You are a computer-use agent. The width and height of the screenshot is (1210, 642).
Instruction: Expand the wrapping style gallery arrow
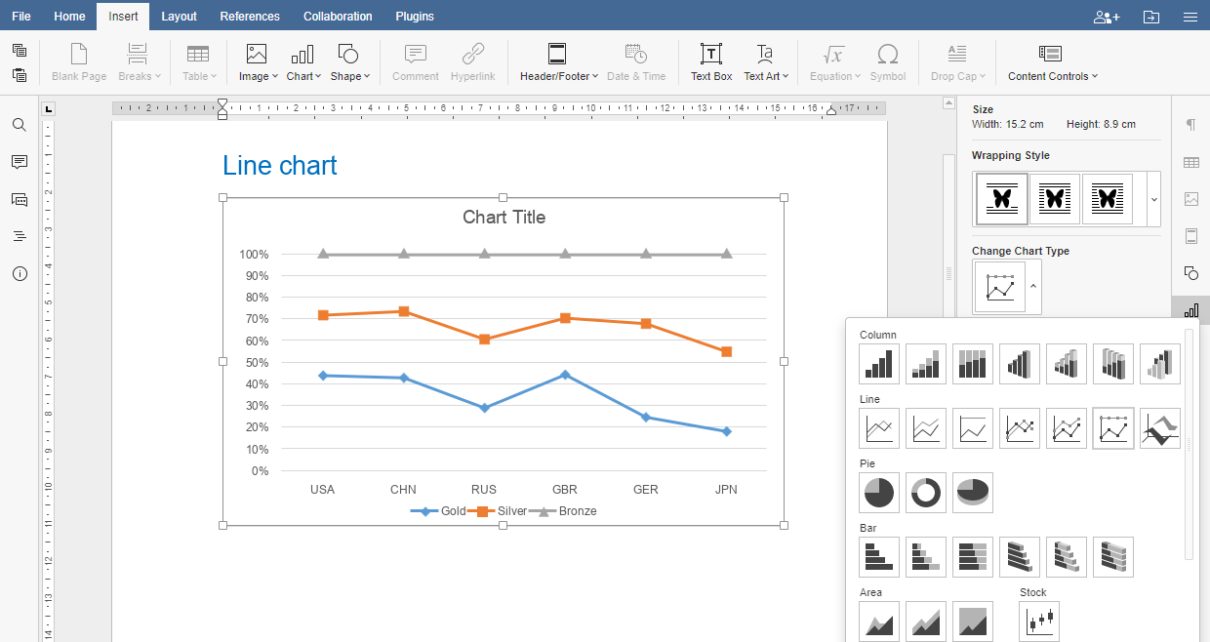1154,199
